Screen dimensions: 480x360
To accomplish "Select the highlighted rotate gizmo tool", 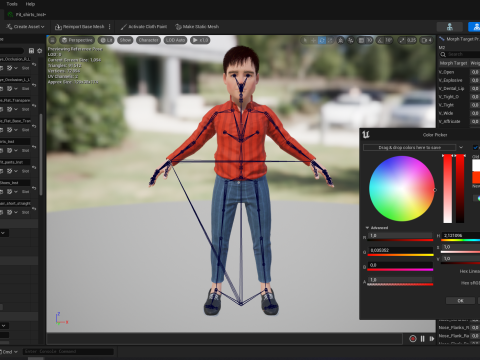I will pos(322,40).
